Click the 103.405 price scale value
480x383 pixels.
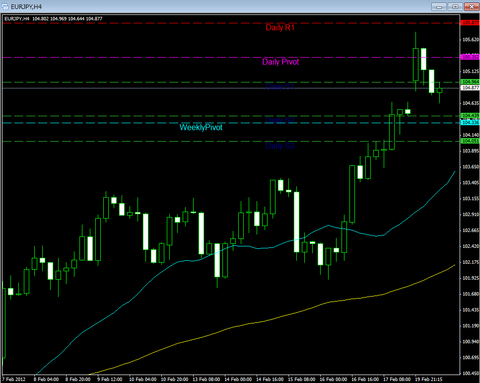pyautogui.click(x=470, y=183)
